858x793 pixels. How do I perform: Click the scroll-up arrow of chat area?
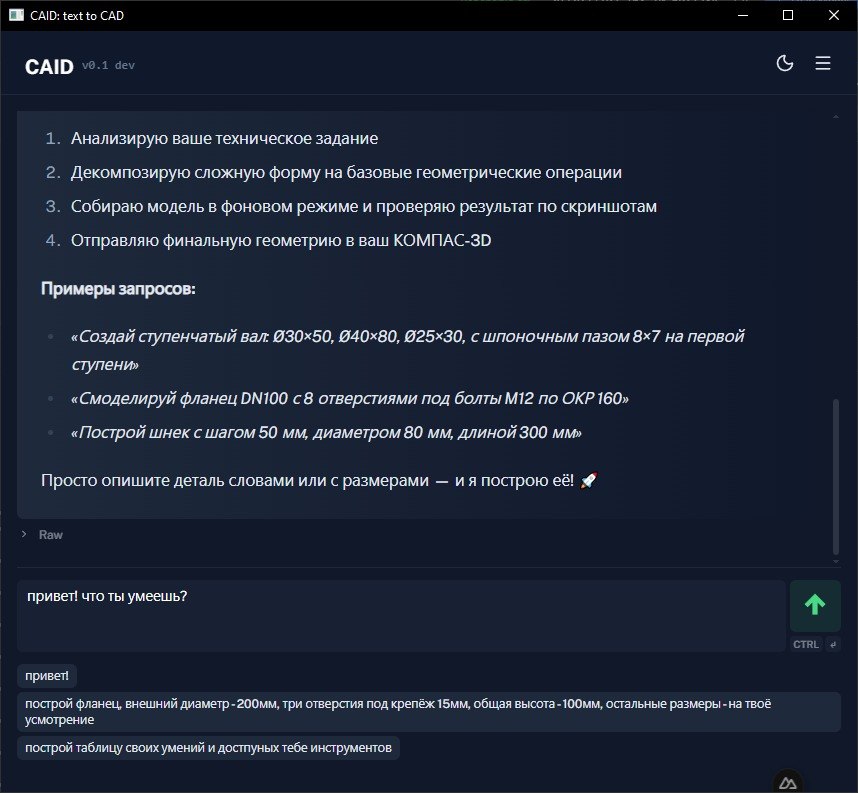[836, 117]
